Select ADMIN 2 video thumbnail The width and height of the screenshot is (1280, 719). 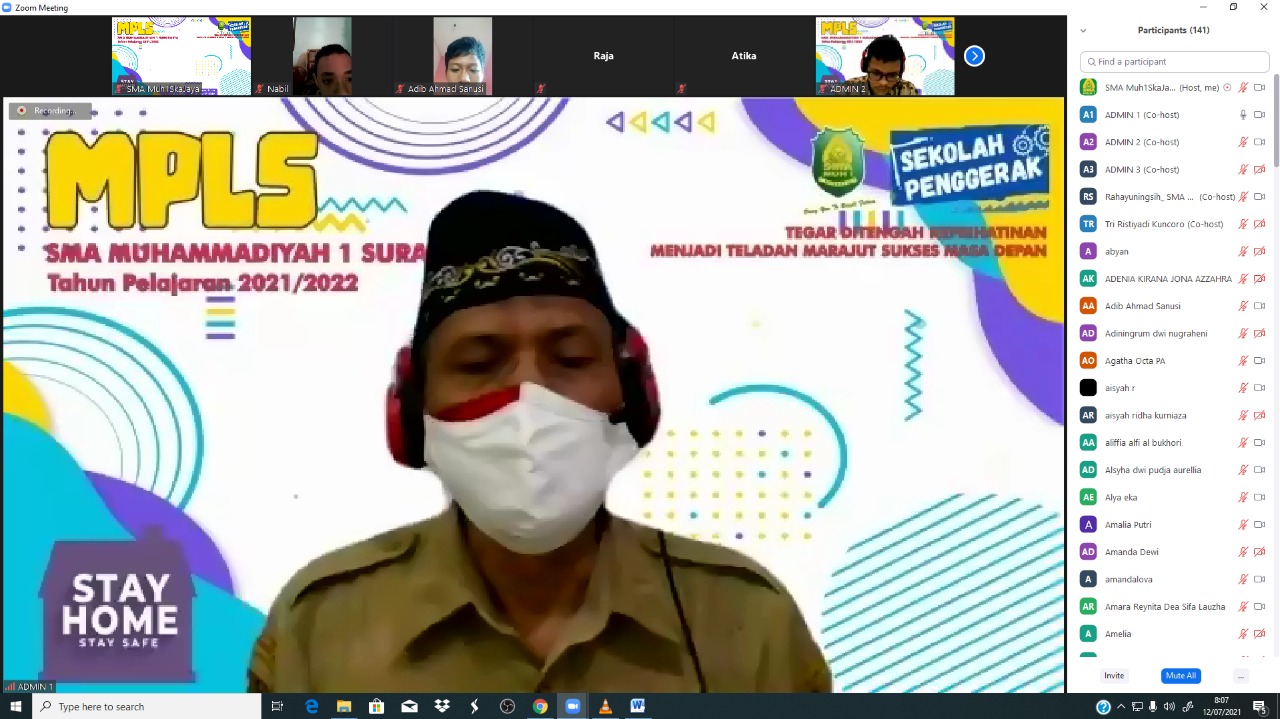[885, 56]
